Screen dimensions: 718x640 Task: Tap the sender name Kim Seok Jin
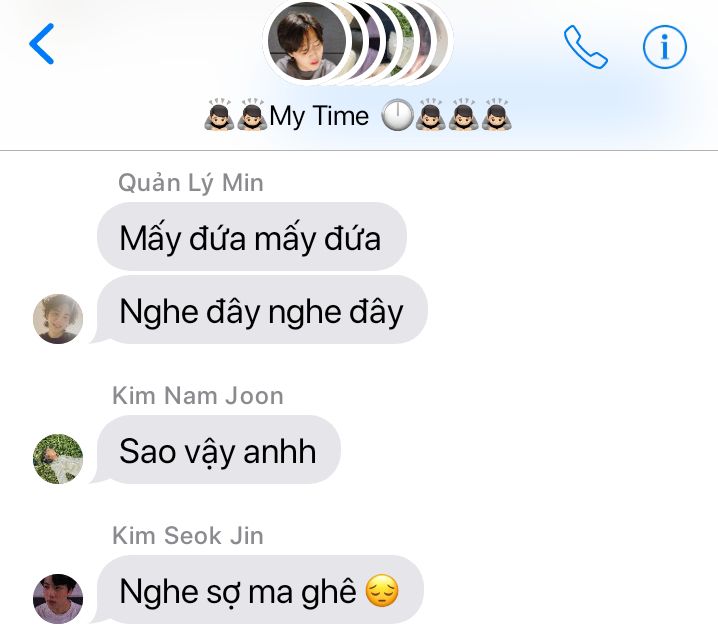click(188, 536)
